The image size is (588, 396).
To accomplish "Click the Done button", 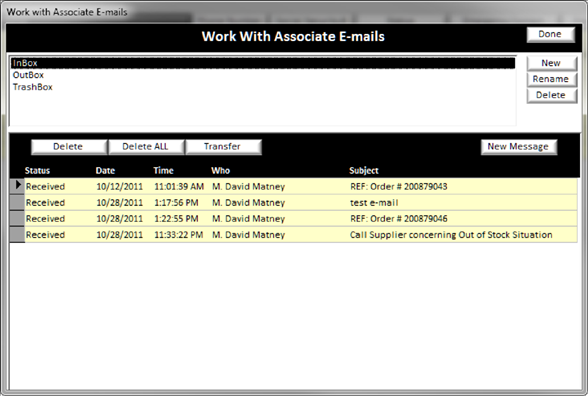I will pyautogui.click(x=550, y=34).
